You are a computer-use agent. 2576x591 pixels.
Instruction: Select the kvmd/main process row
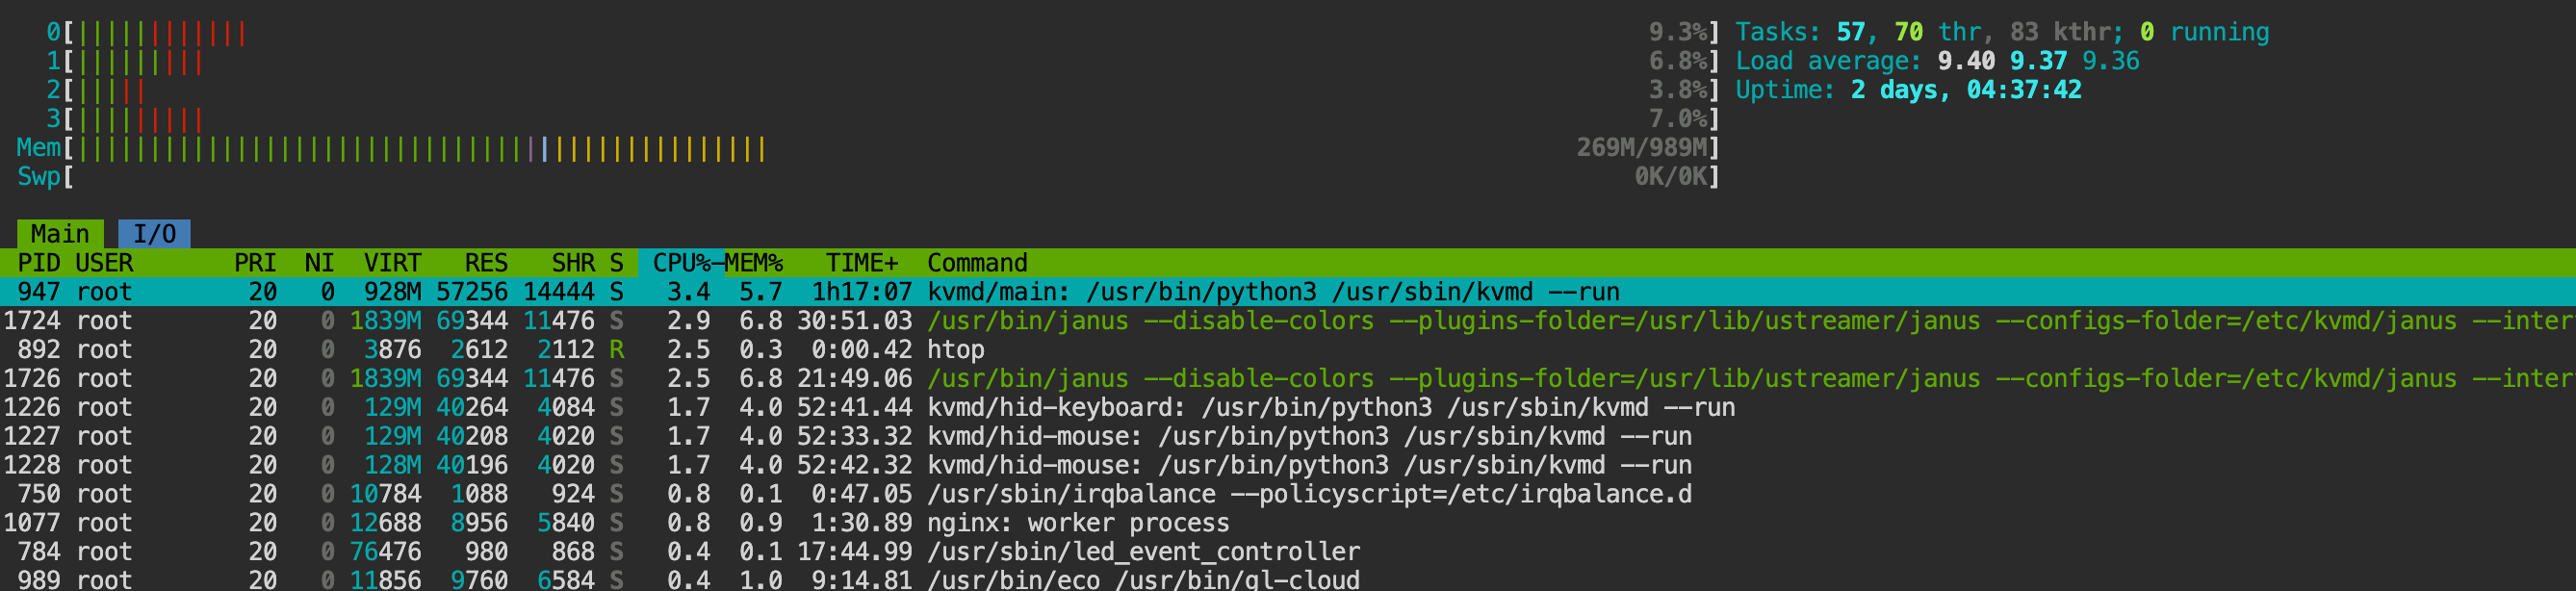1288,292
